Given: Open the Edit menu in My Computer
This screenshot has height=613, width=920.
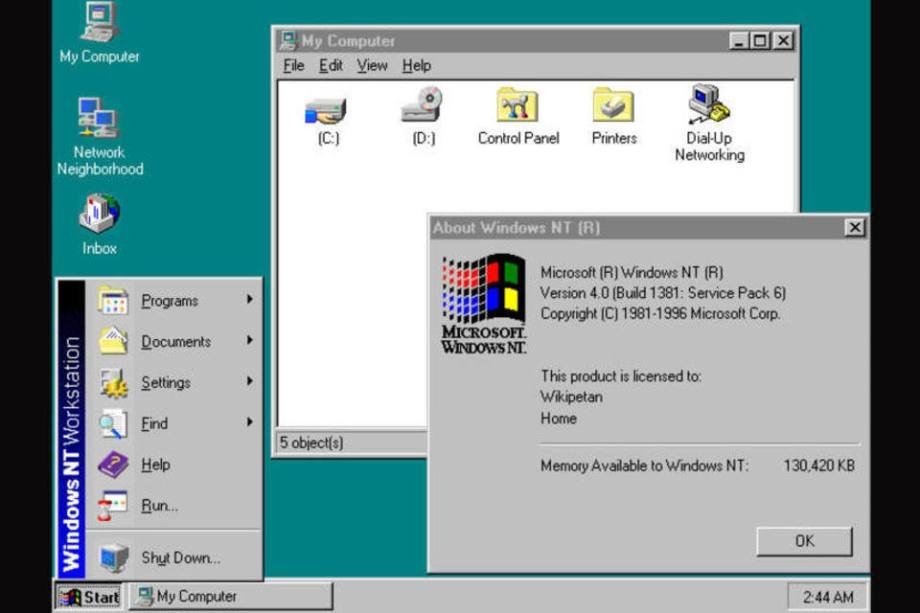Looking at the screenshot, I should coord(330,66).
